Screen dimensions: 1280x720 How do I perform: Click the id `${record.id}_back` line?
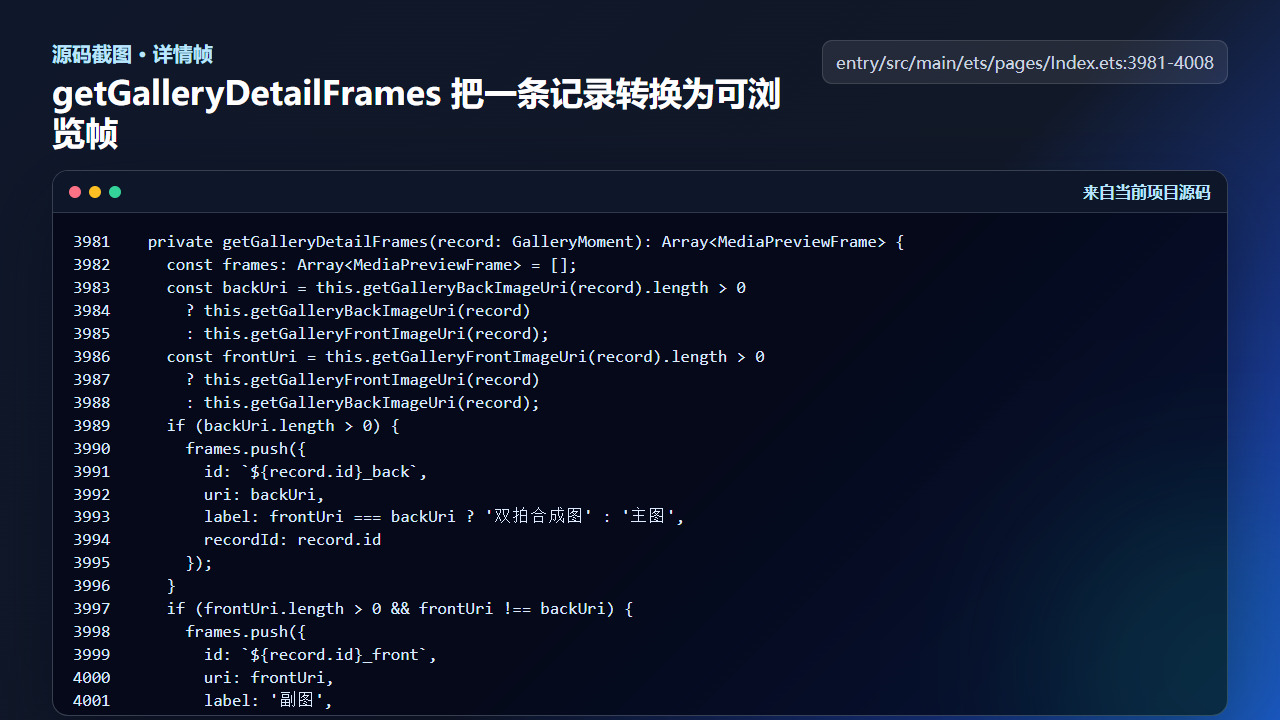tap(316, 472)
